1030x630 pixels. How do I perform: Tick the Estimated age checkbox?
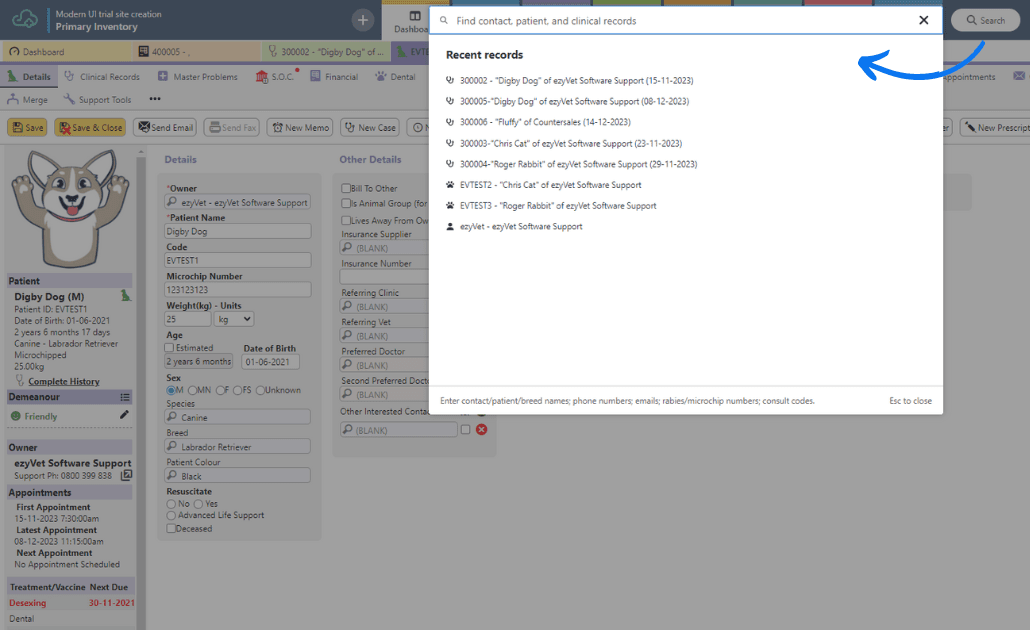(170, 348)
